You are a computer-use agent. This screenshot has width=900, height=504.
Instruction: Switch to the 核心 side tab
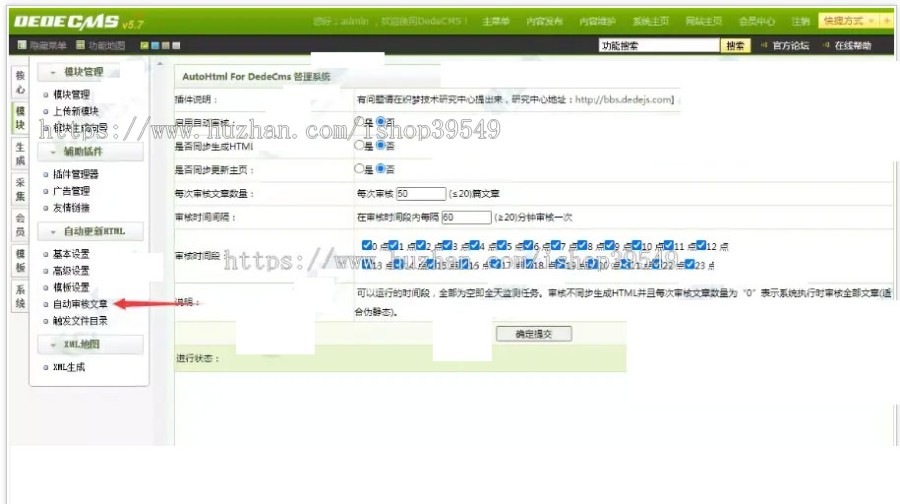pos(20,82)
